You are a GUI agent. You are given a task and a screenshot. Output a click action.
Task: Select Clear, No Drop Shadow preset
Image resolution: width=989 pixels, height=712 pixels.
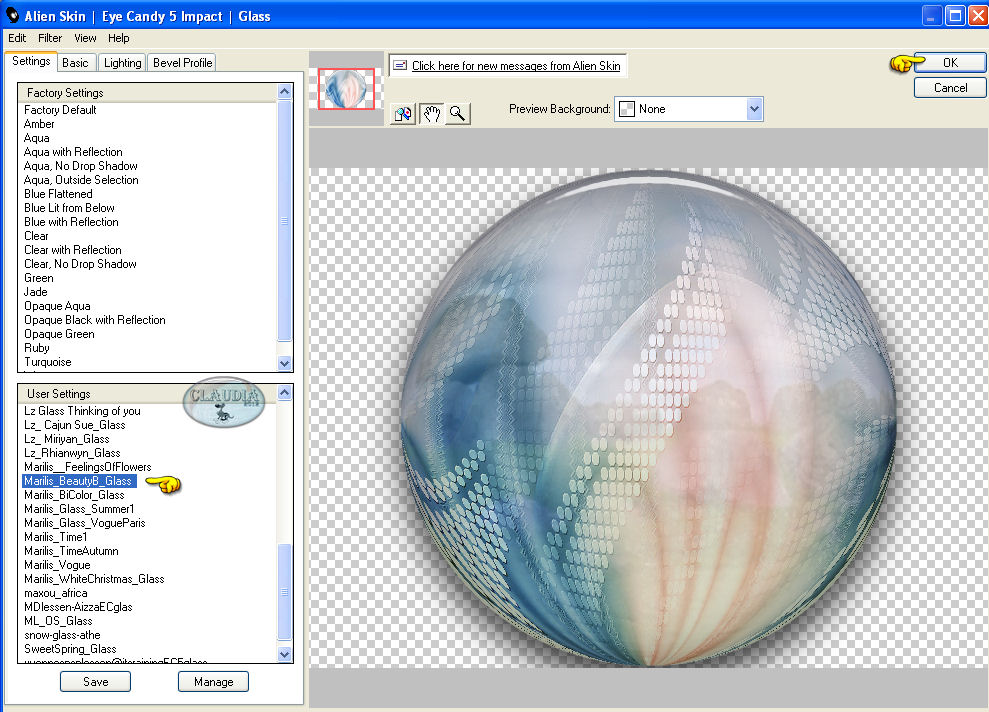[x=80, y=264]
